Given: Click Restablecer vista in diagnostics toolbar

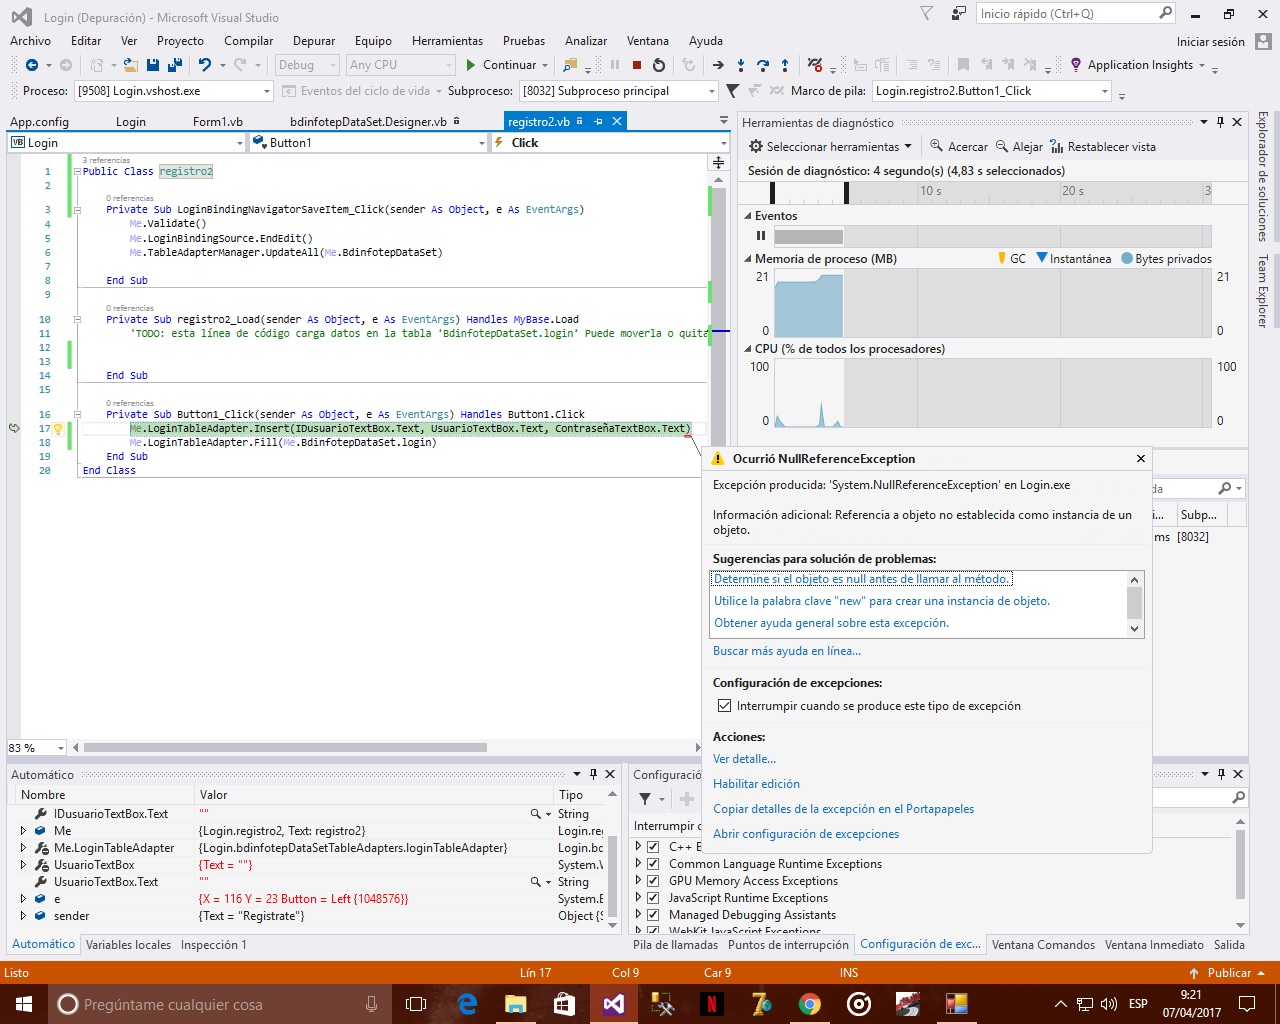Looking at the screenshot, I should click(1102, 147).
